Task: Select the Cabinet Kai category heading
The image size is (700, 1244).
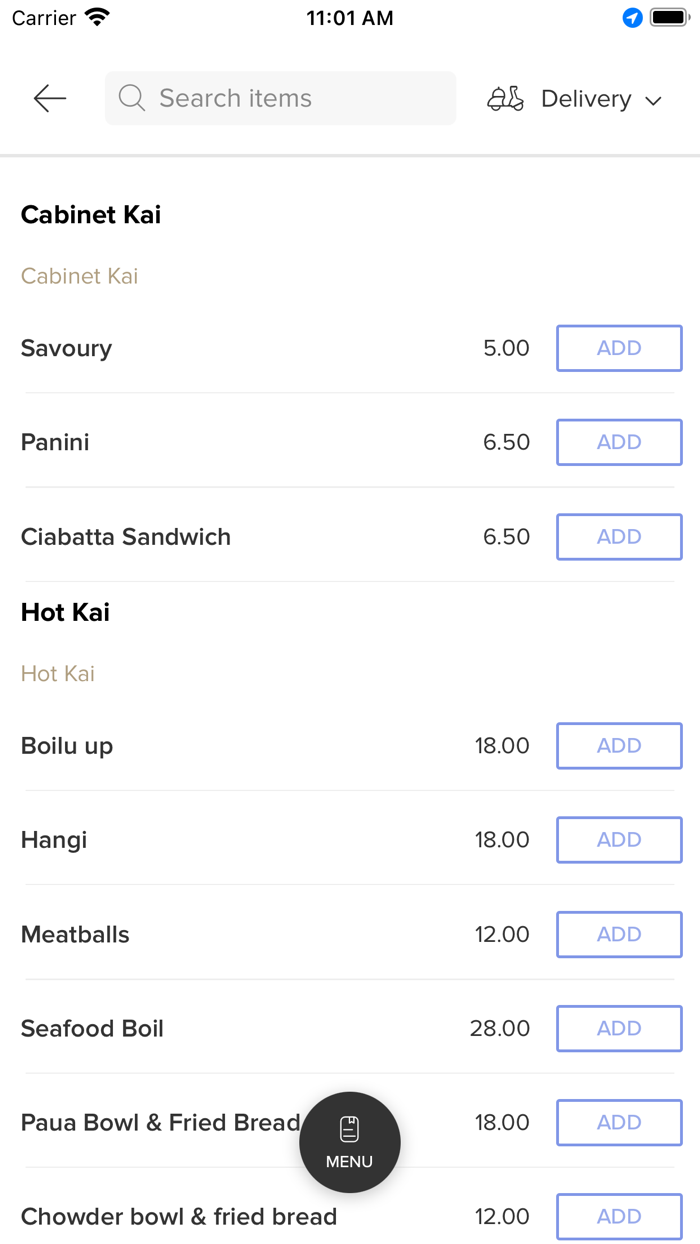Action: pos(91,215)
